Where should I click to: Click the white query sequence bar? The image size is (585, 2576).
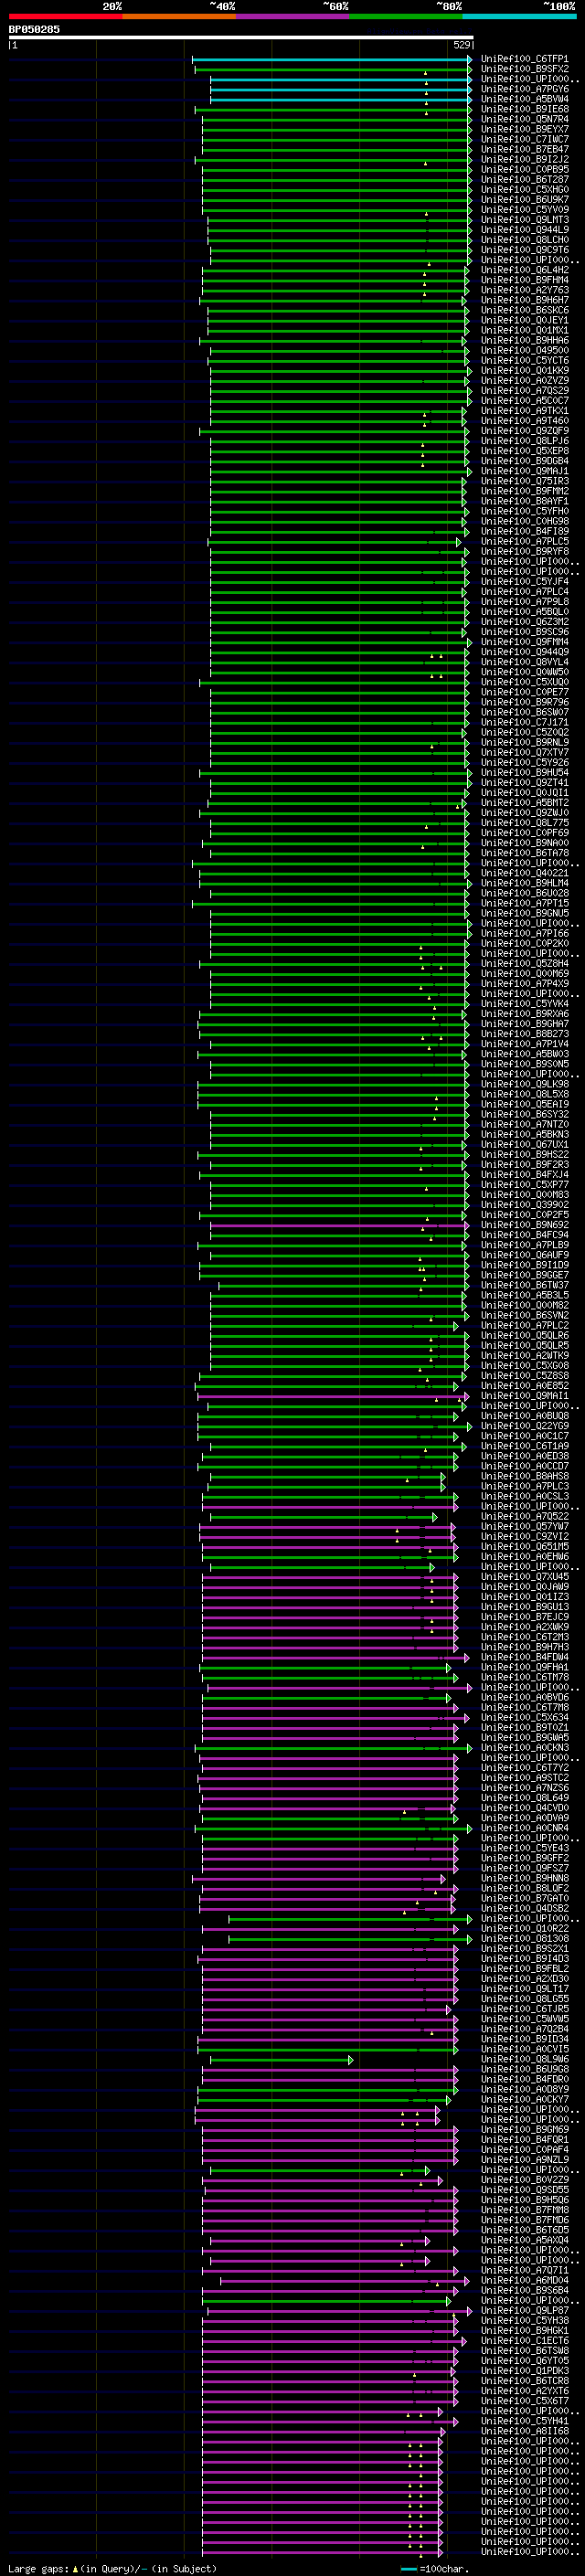point(241,37)
